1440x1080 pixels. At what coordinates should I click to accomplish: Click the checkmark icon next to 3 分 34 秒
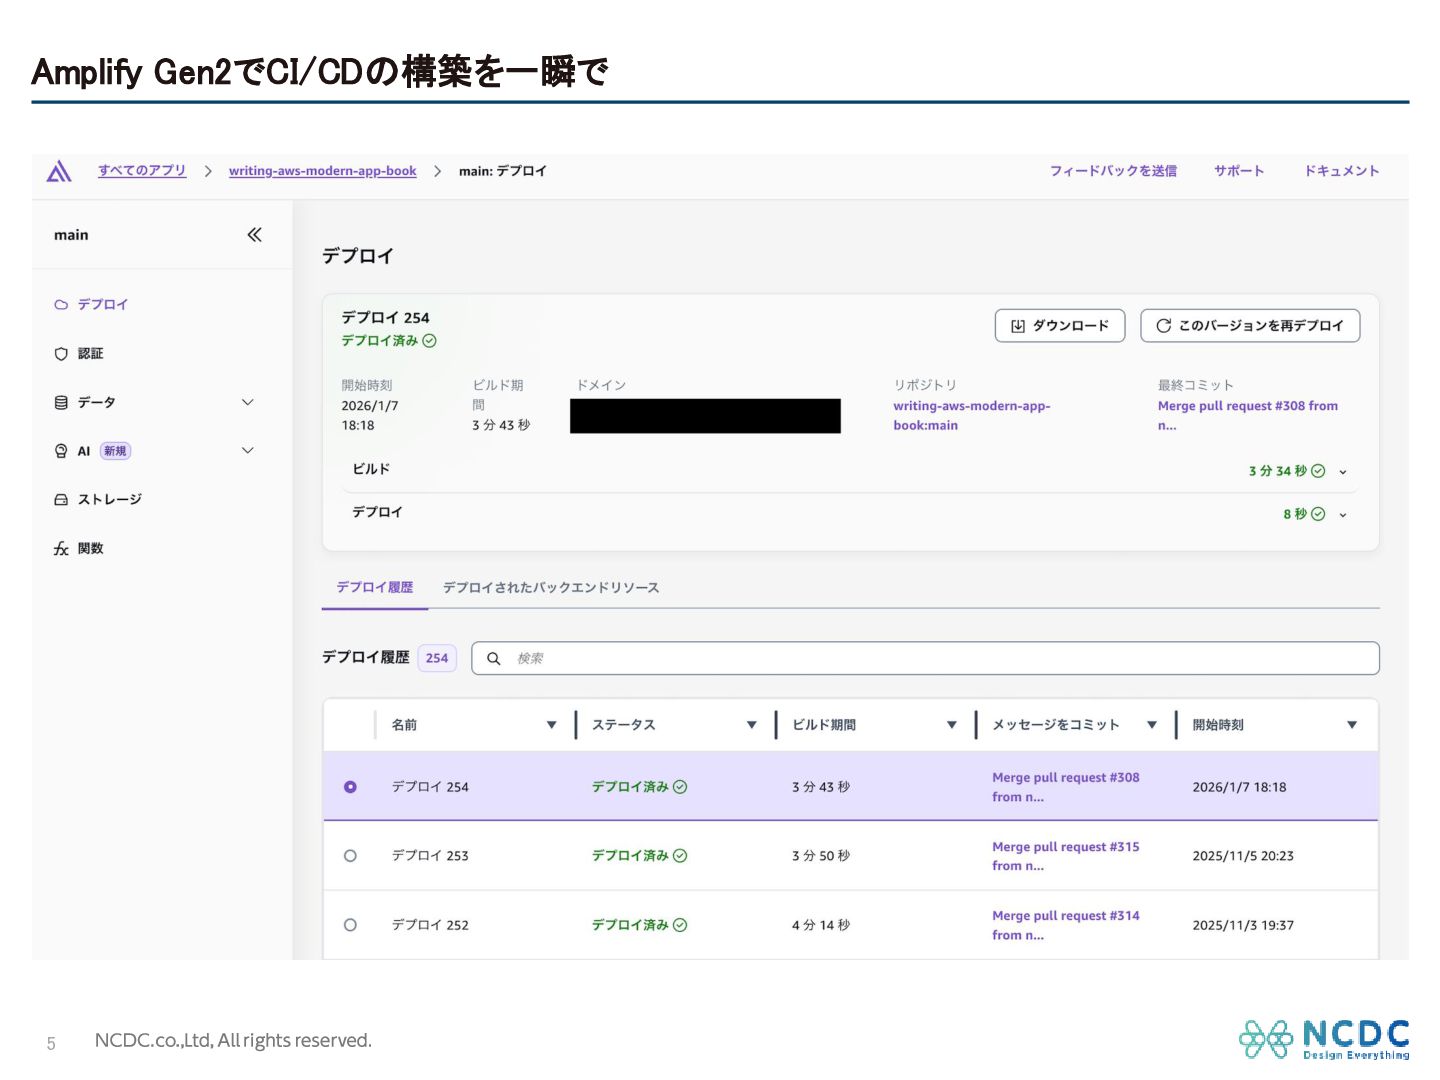pos(1318,471)
